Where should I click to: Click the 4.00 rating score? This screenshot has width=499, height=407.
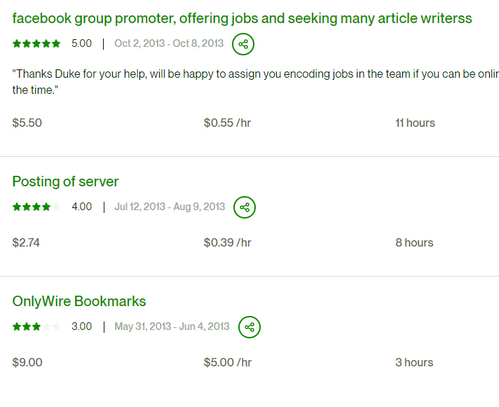coord(82,207)
